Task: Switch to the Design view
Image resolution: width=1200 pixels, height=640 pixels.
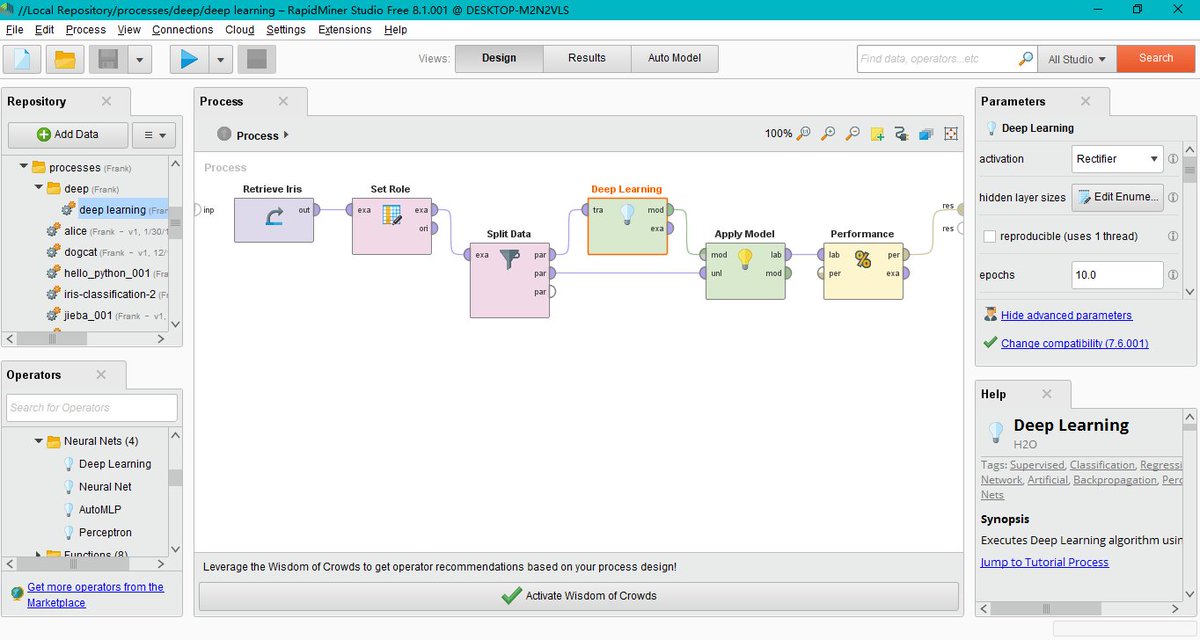Action: tap(499, 58)
